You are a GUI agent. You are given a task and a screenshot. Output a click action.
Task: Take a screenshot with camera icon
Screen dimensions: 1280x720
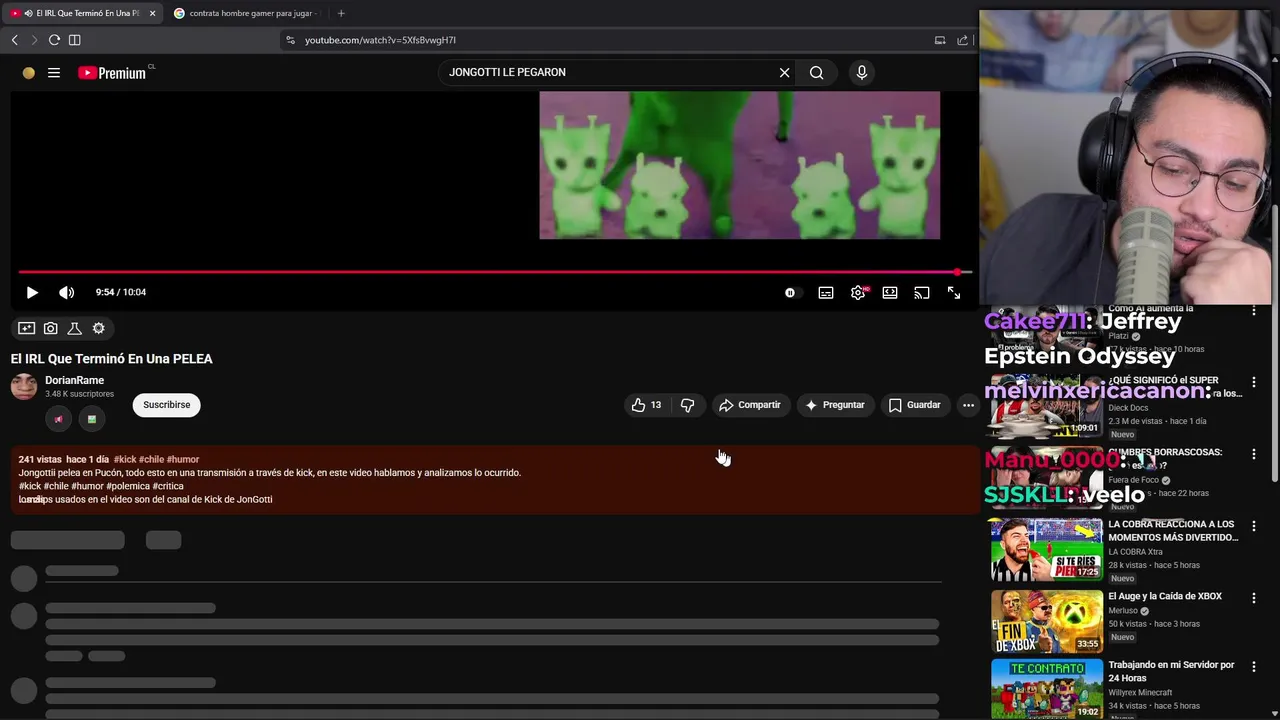coord(51,328)
